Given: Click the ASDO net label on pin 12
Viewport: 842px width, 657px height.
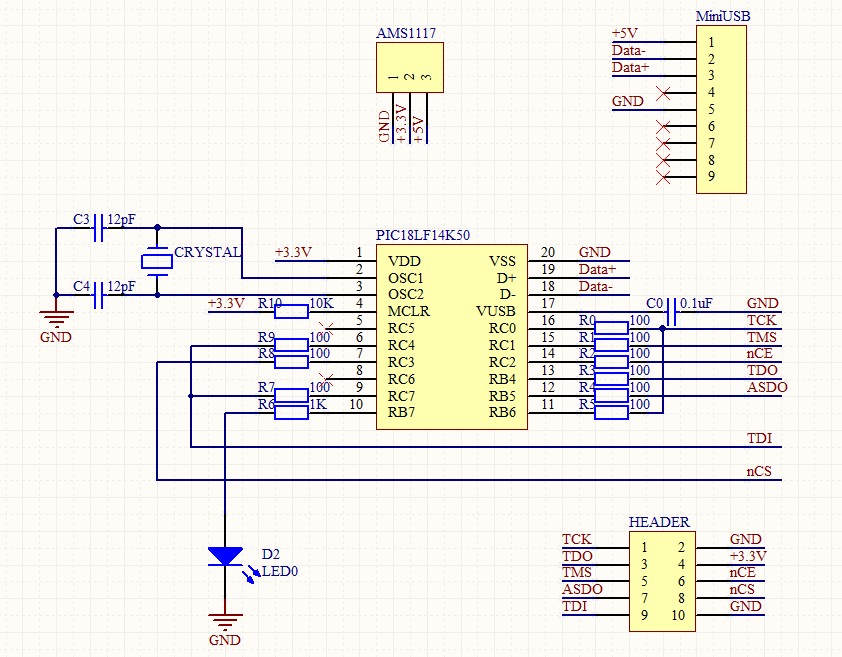Looking at the screenshot, I should click(766, 387).
